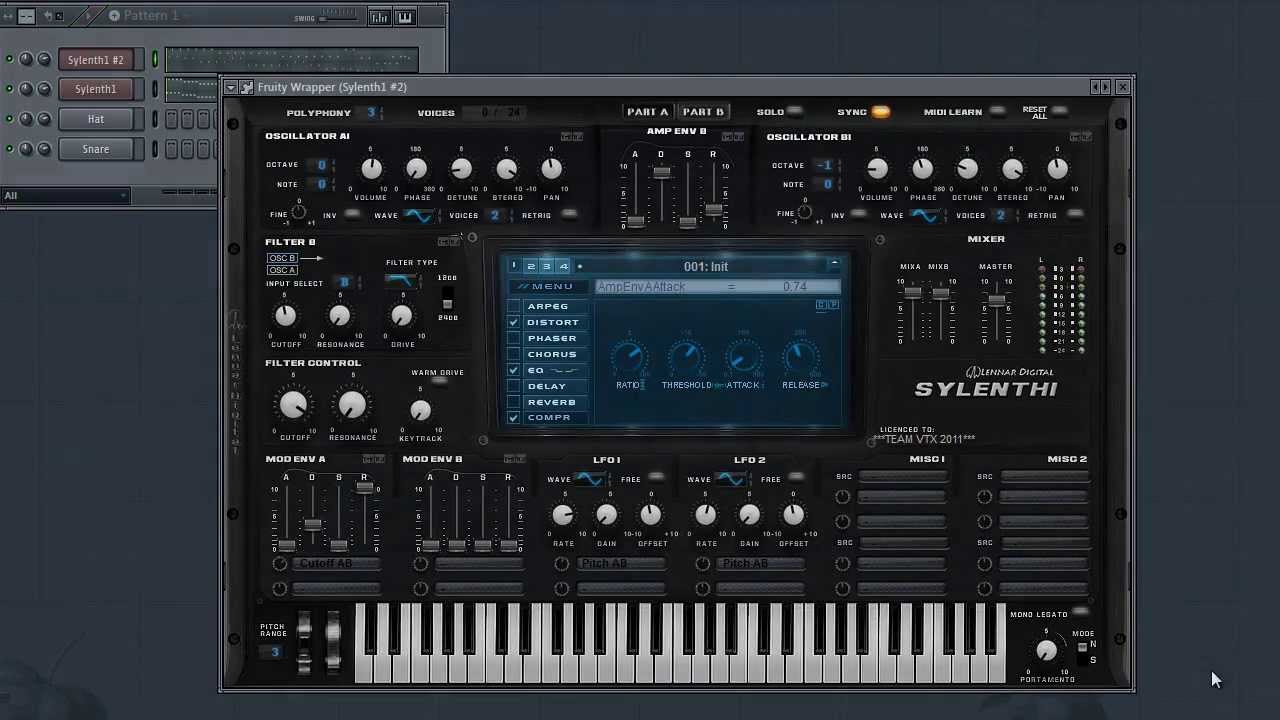Switch to PART A tab

[647, 112]
